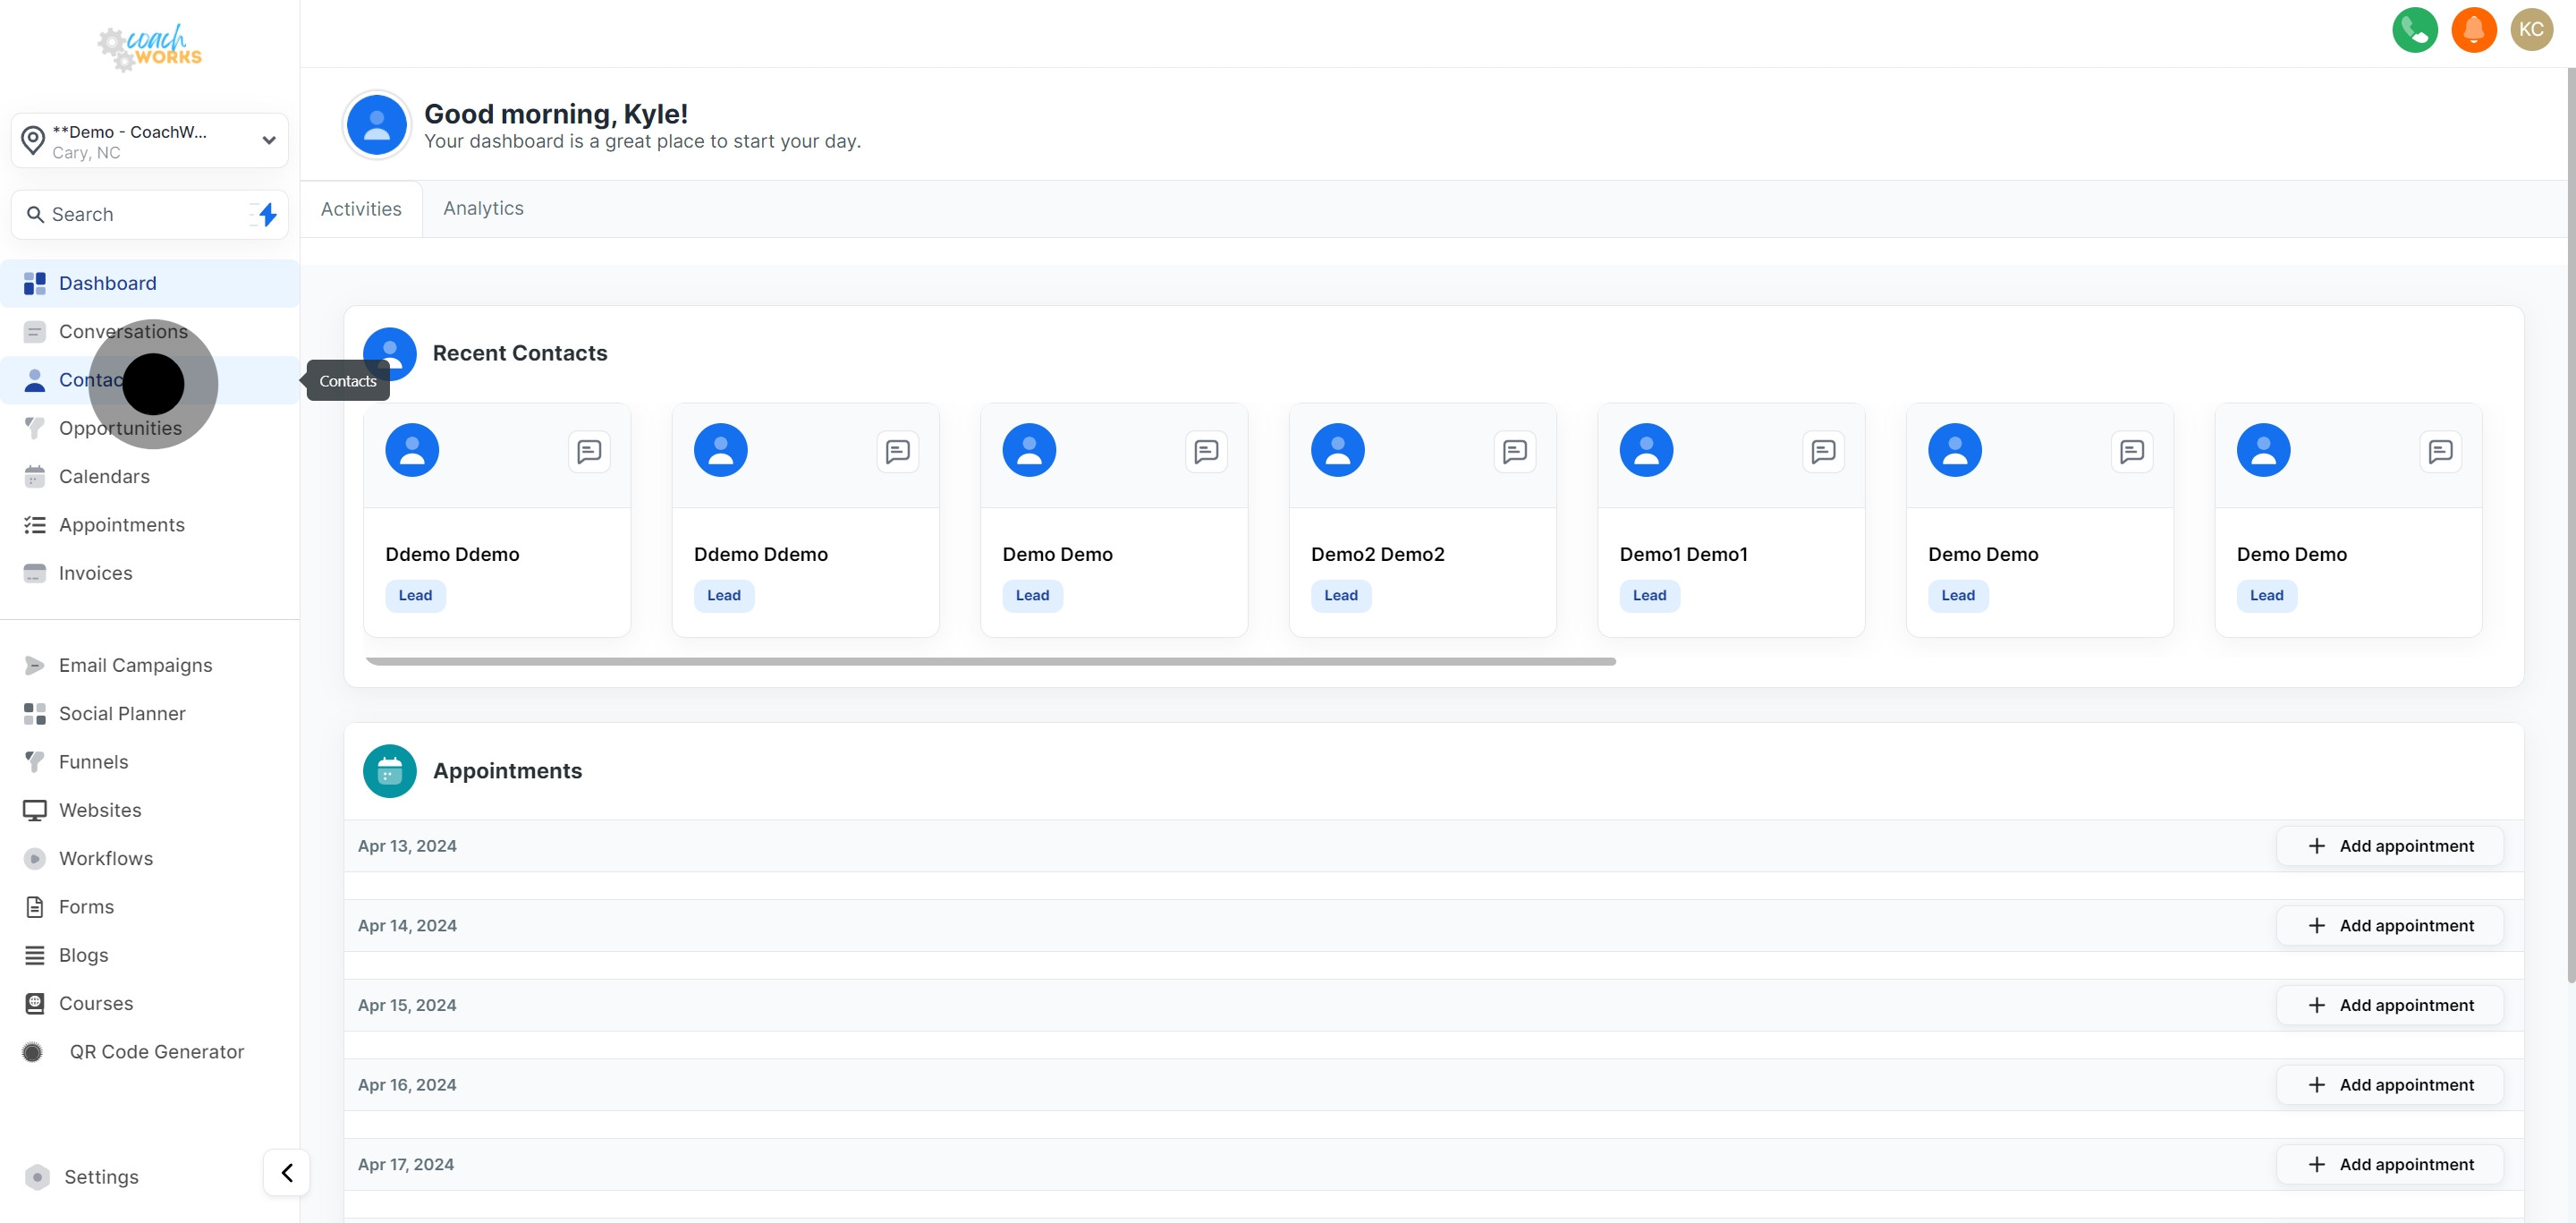Click the lightning bolt quick actions icon
Screen dimensions: 2576x1223
click(x=266, y=214)
